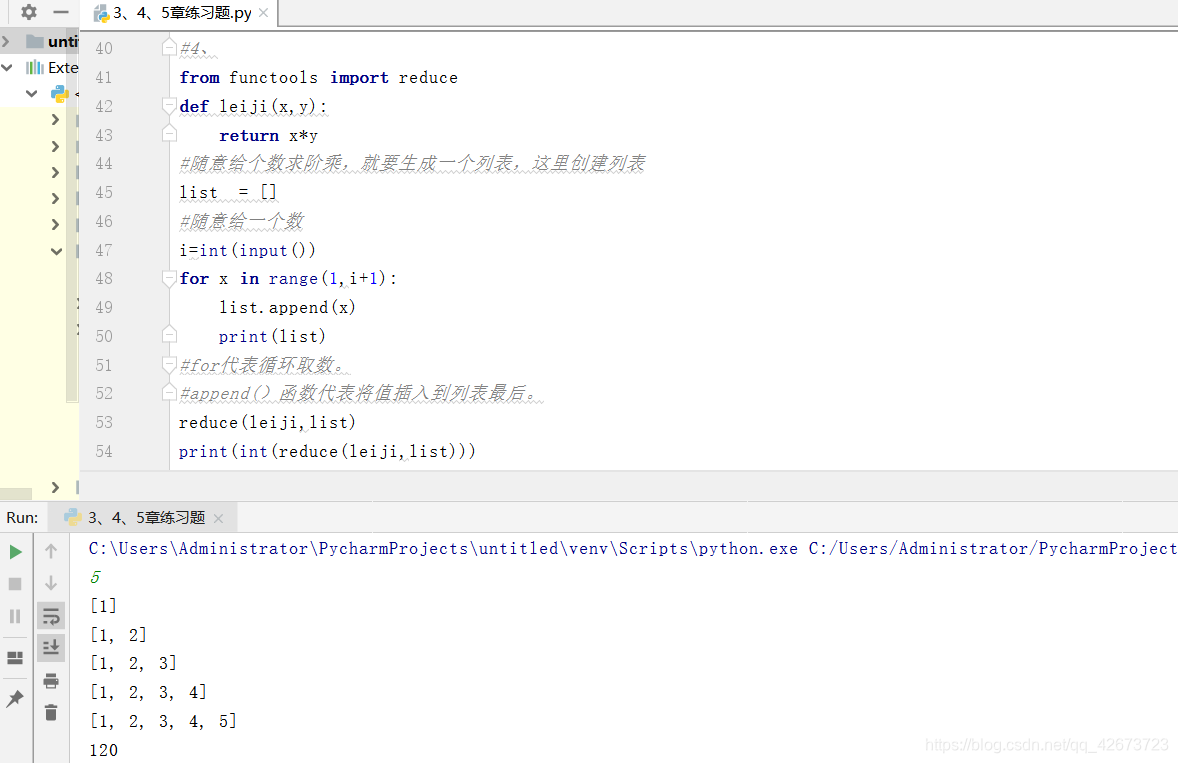This screenshot has width=1178, height=763.
Task: Pin the Run tool window tab
Action: pyautogui.click(x=15, y=697)
